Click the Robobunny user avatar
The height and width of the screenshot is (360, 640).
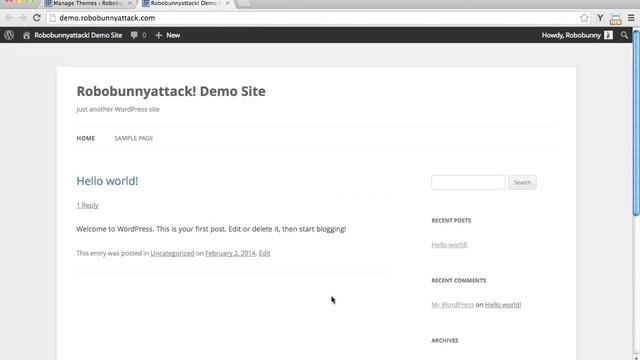608,35
